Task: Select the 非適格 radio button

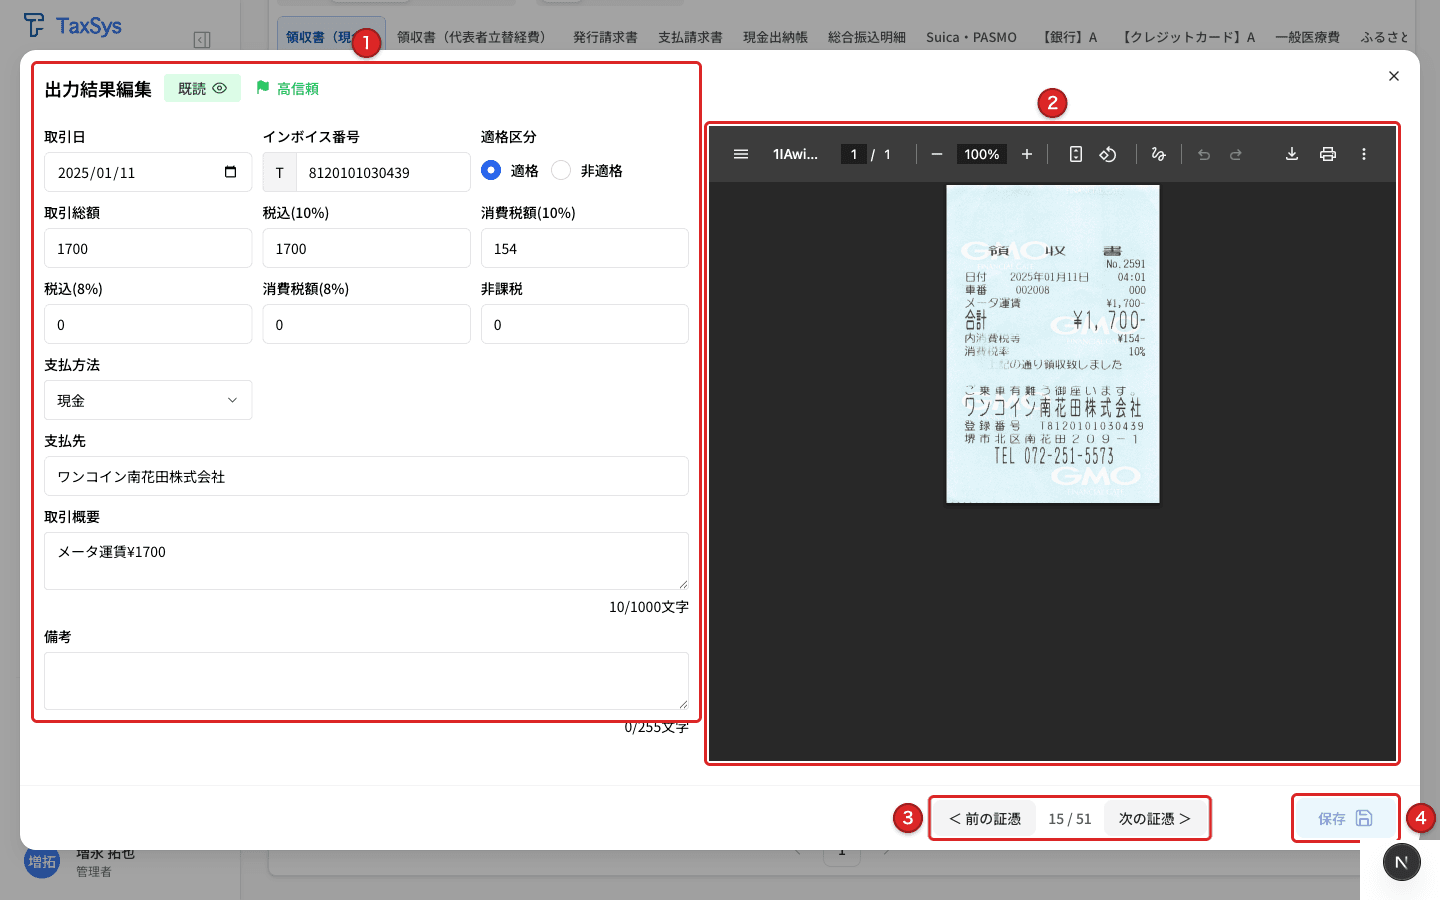Action: (x=560, y=170)
